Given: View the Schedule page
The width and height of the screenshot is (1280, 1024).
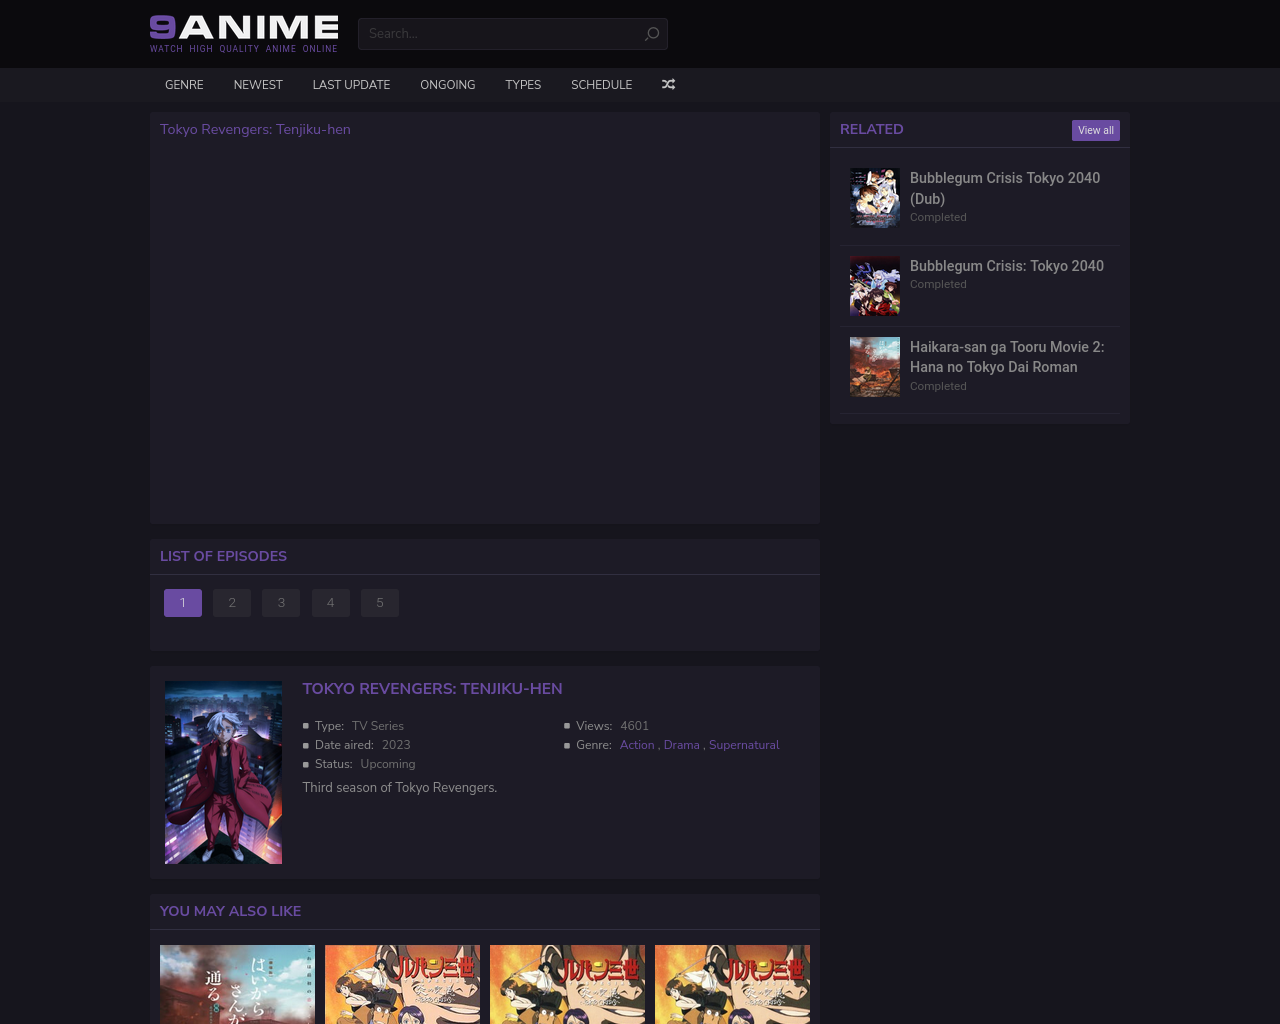Looking at the screenshot, I should tap(602, 85).
